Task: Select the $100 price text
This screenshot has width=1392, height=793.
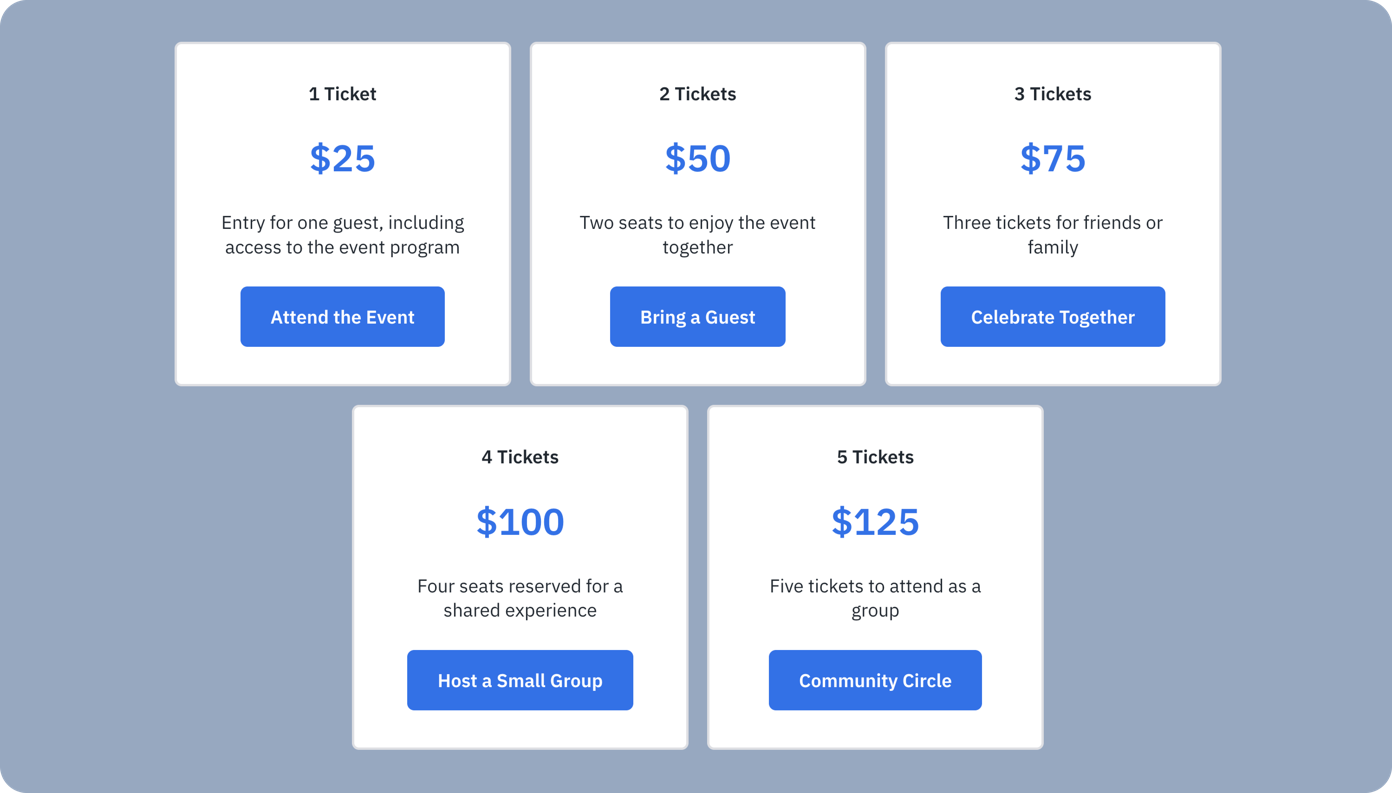Action: pyautogui.click(x=520, y=522)
